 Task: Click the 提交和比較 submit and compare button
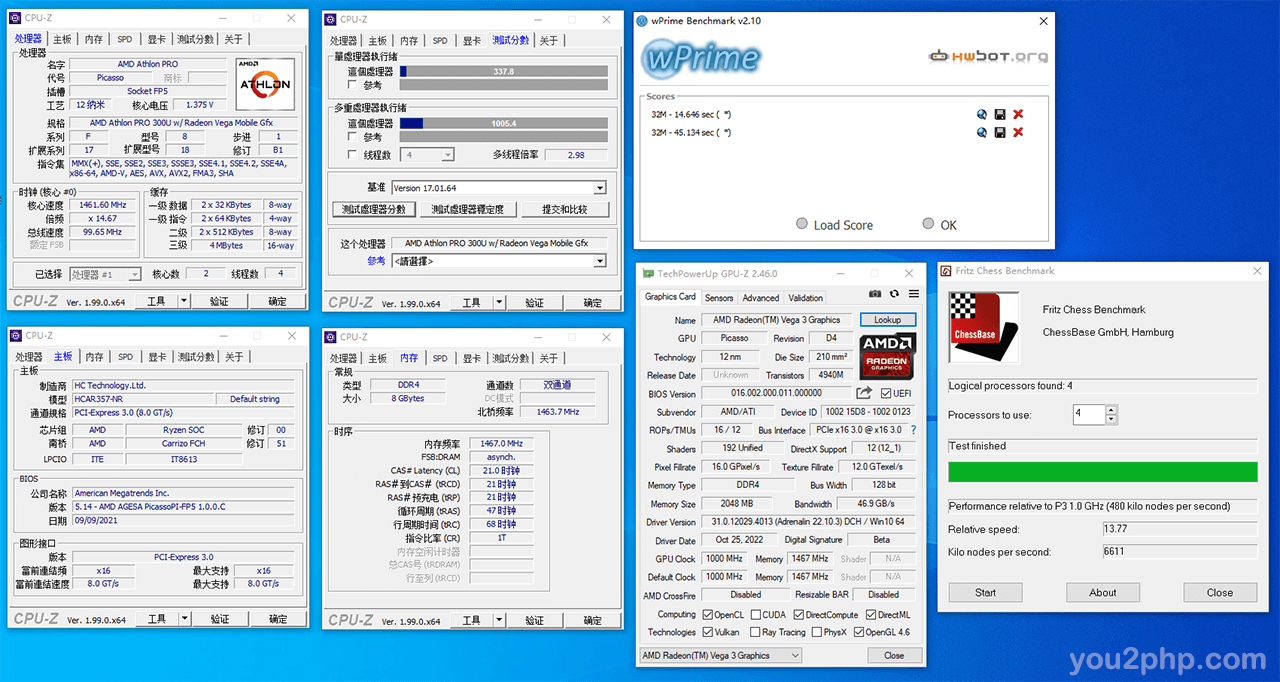point(563,210)
